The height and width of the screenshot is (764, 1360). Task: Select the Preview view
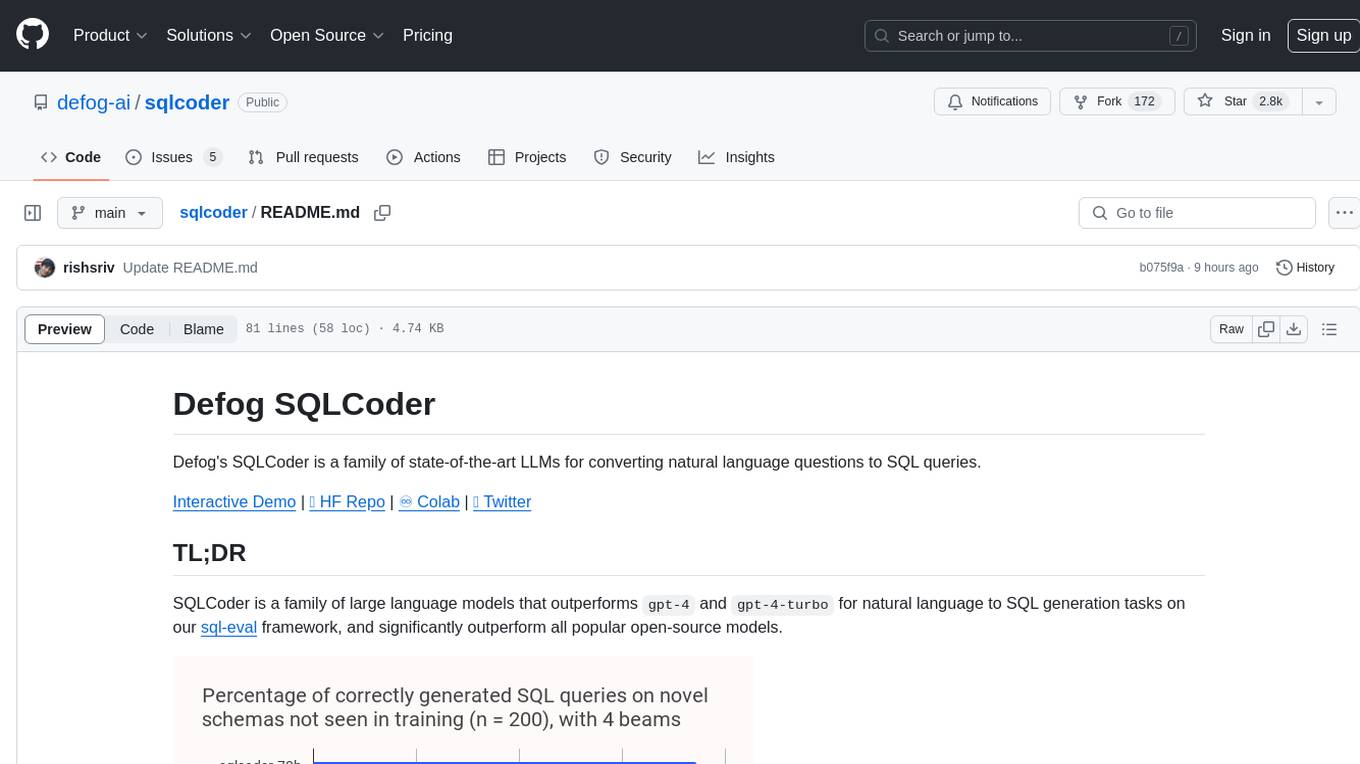point(65,329)
